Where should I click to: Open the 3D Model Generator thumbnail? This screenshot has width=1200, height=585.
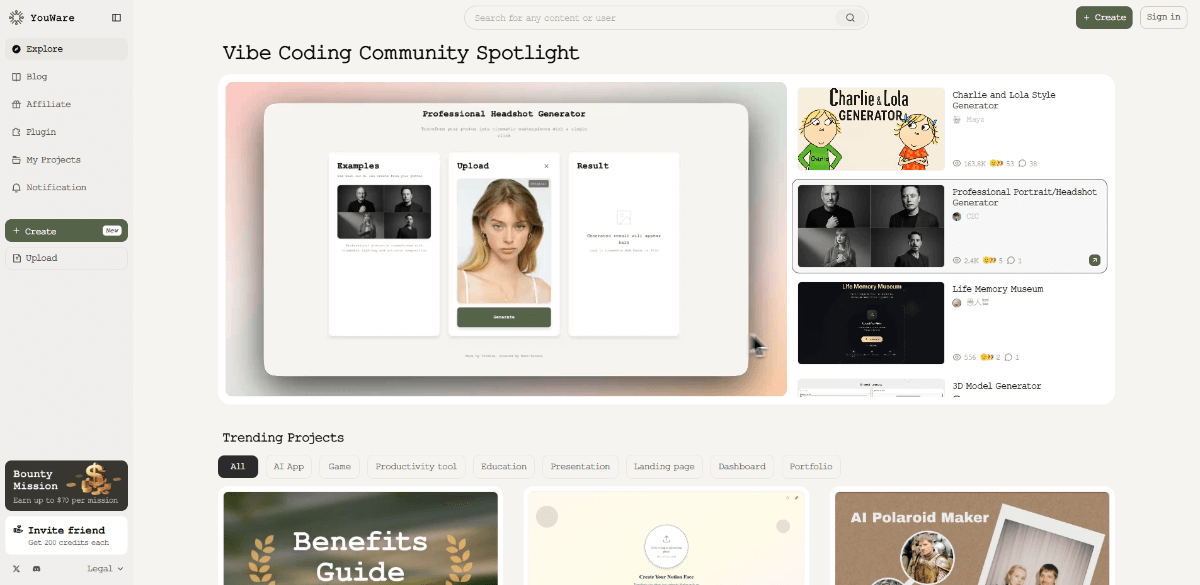point(871,388)
